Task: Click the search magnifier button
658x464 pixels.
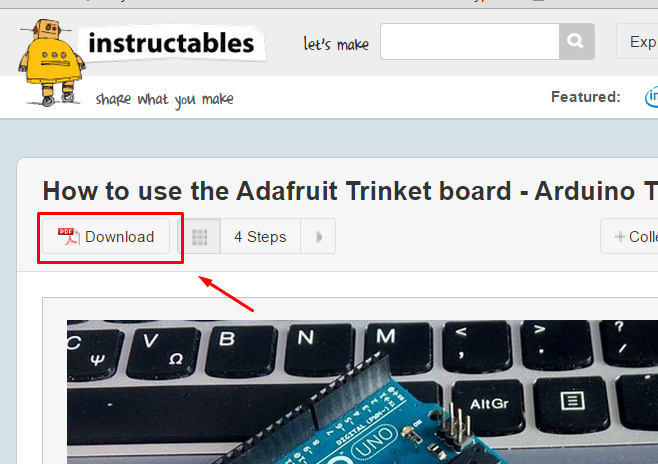Action: pyautogui.click(x=576, y=41)
